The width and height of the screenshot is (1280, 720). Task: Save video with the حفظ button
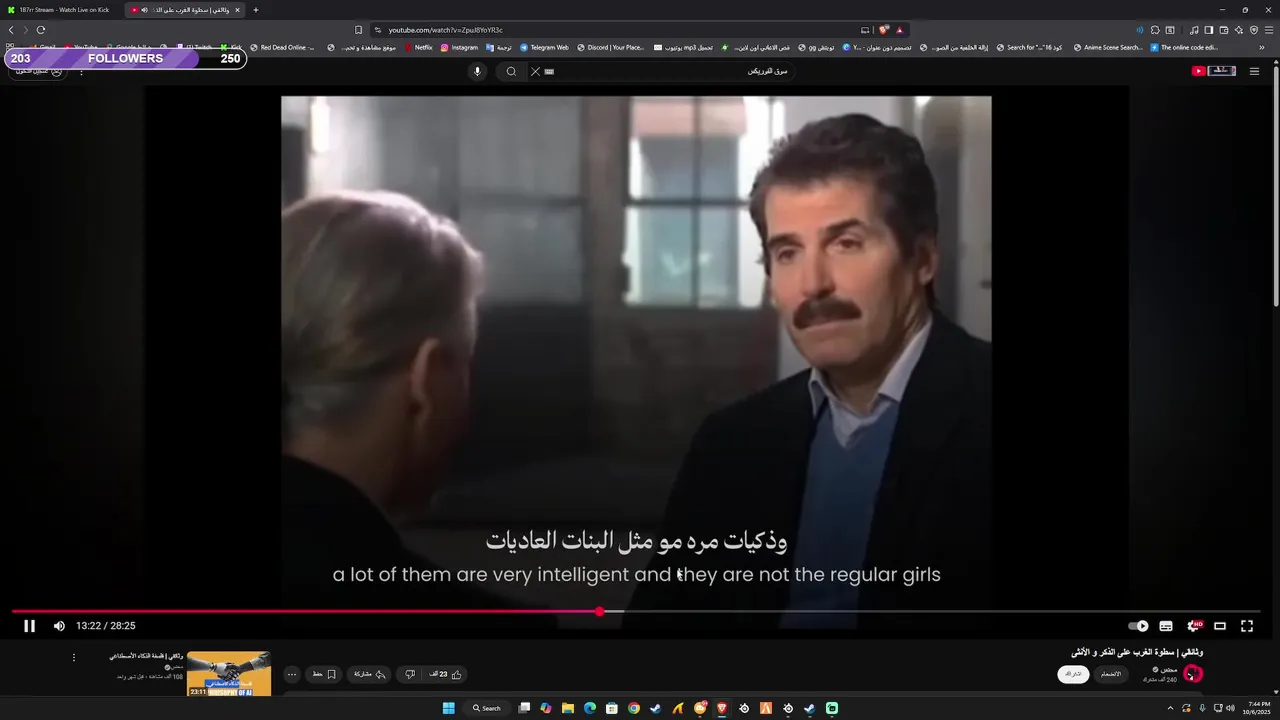pyautogui.click(x=324, y=674)
